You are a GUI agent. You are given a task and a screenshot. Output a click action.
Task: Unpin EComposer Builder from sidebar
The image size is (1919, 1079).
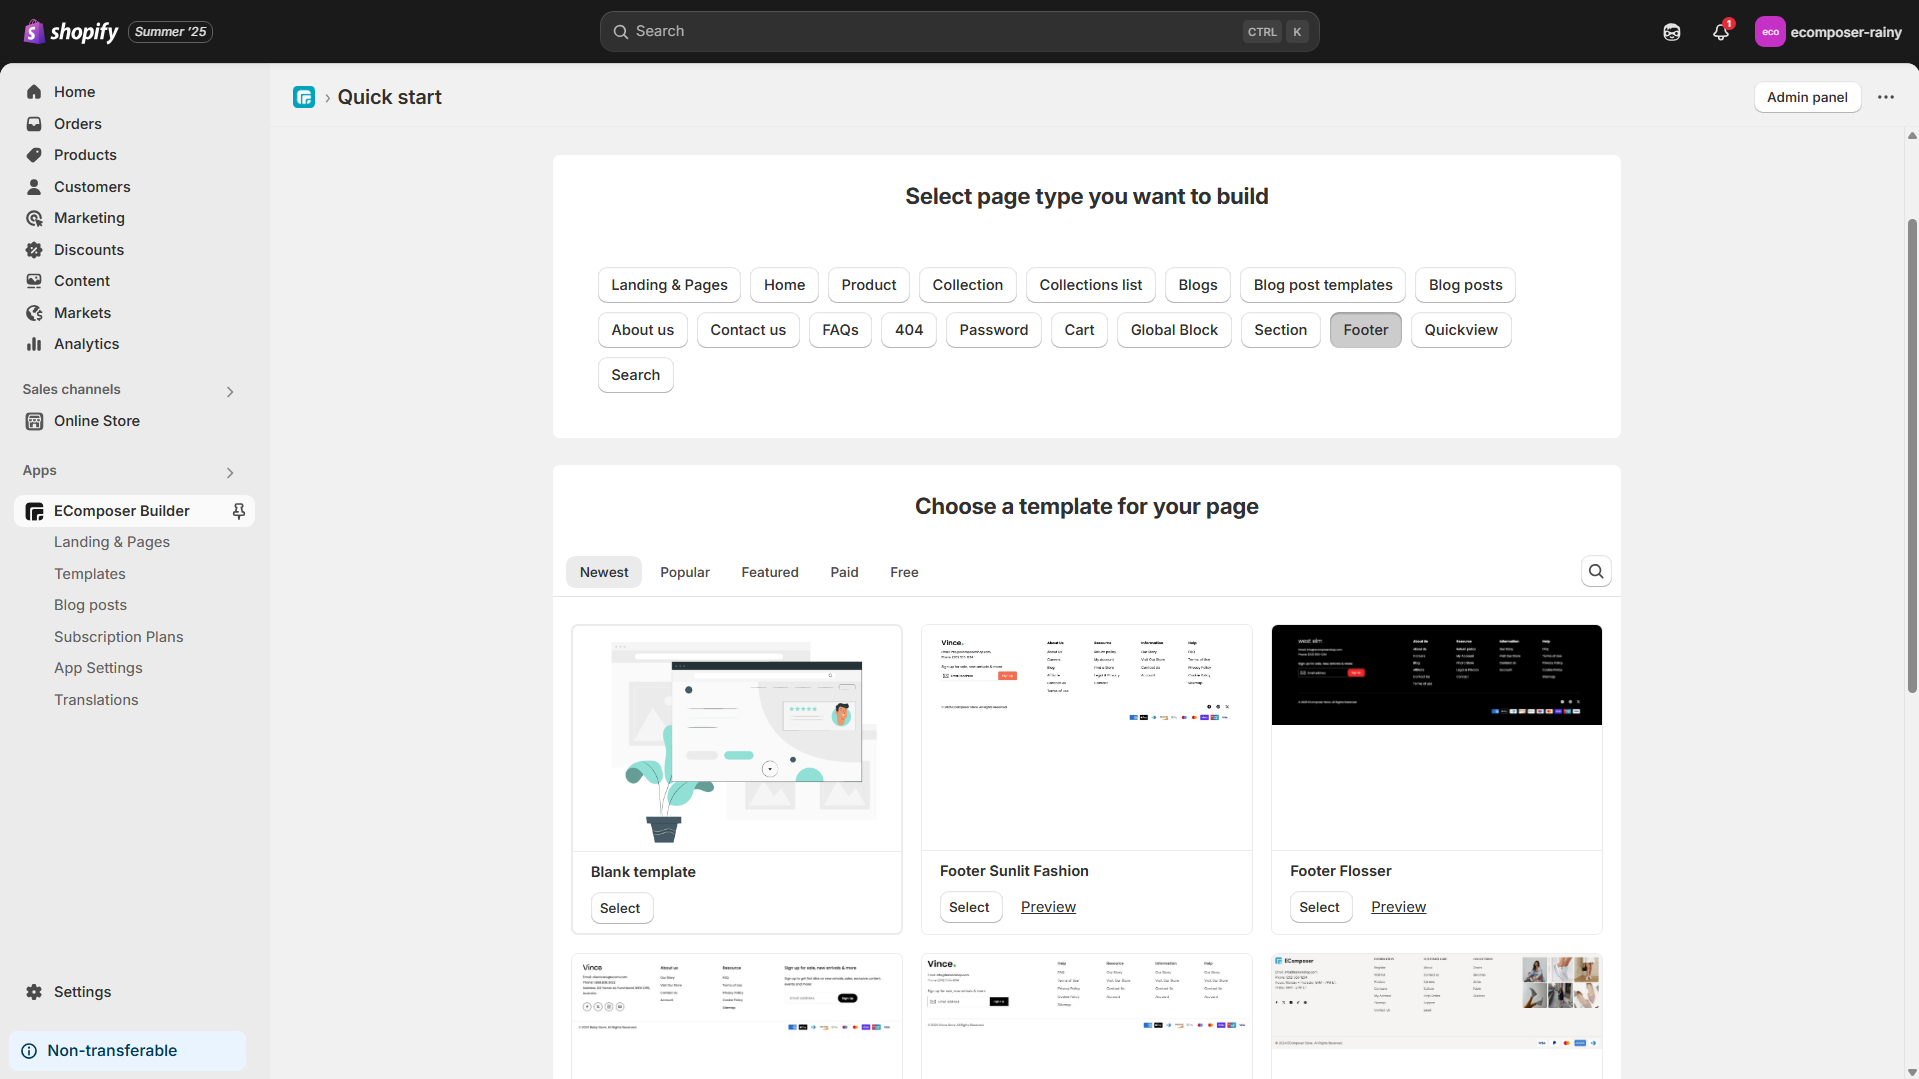pyautogui.click(x=239, y=510)
